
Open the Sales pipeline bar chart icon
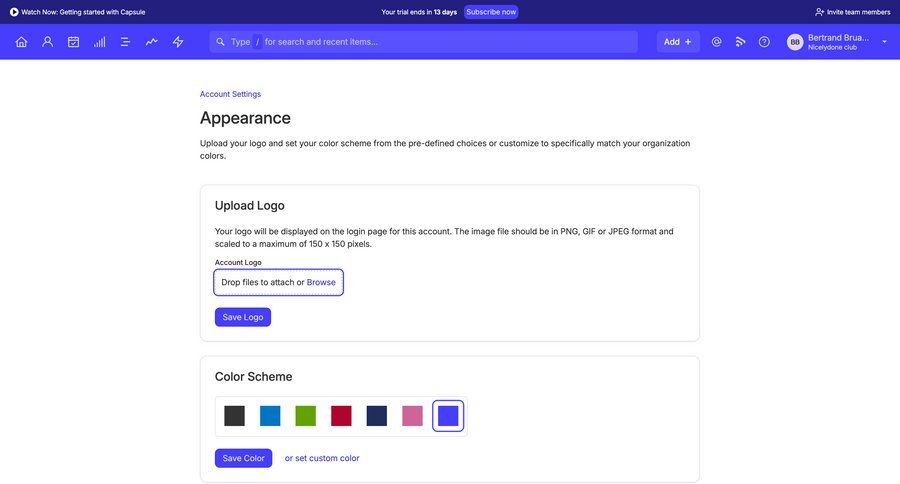[99, 42]
